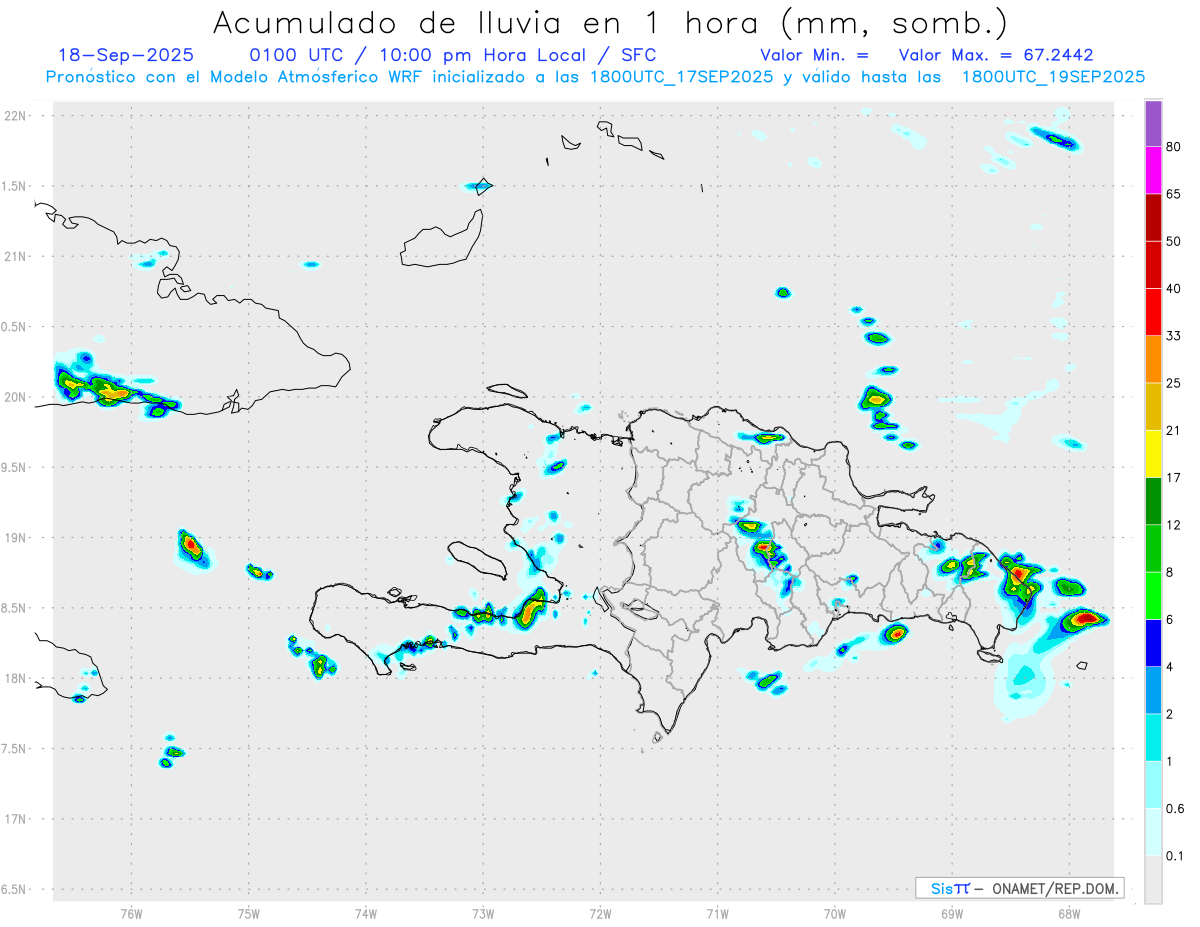Click the '22N' latitude label

click(15, 115)
